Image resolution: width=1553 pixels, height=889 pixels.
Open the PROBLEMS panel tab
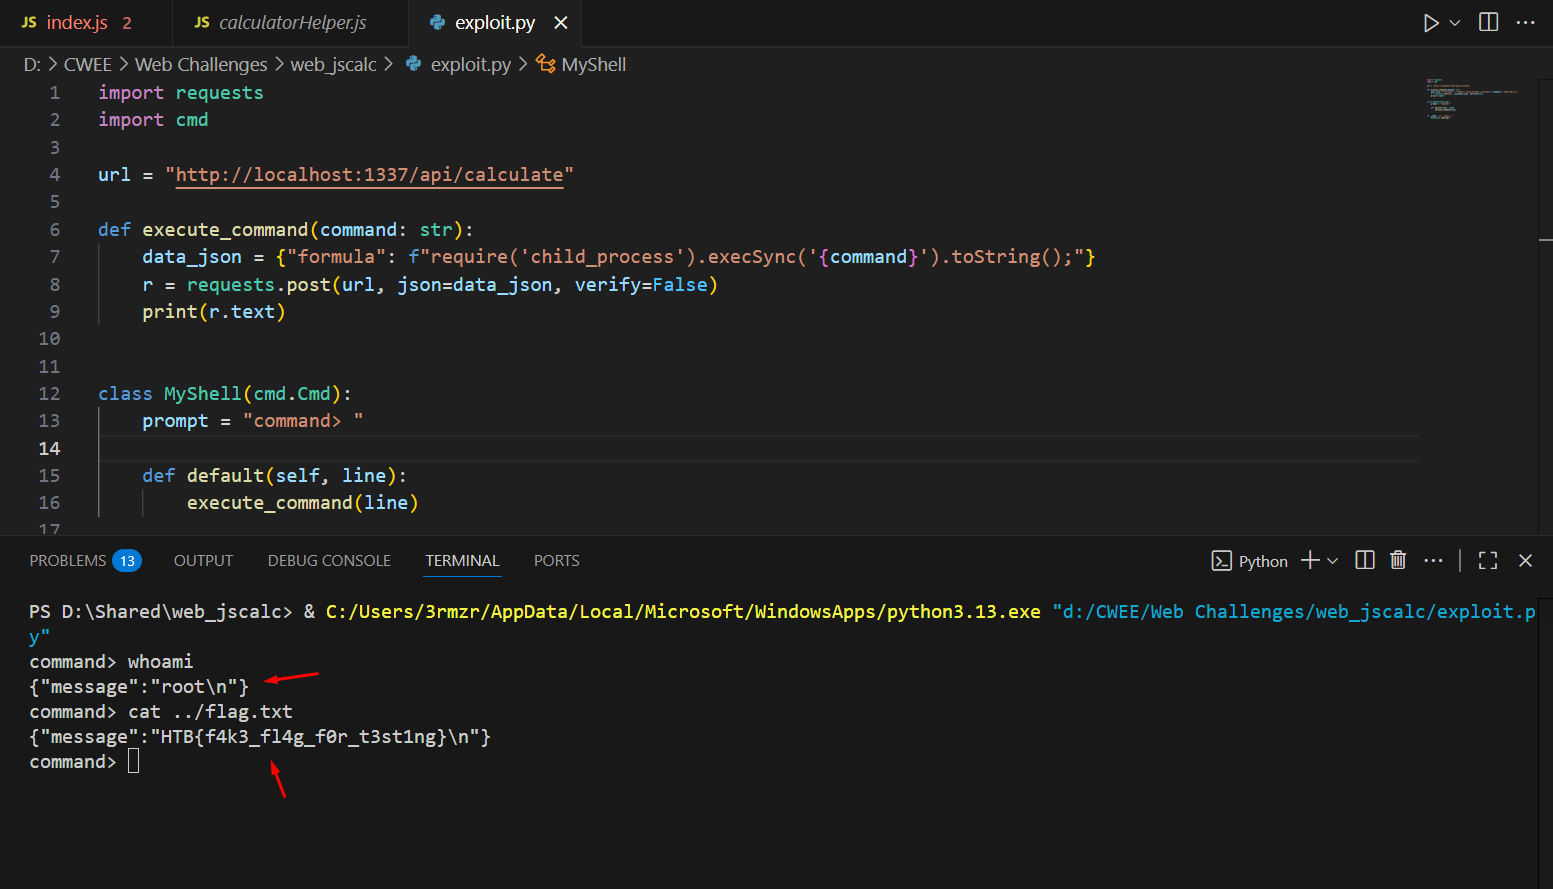pyautogui.click(x=68, y=561)
